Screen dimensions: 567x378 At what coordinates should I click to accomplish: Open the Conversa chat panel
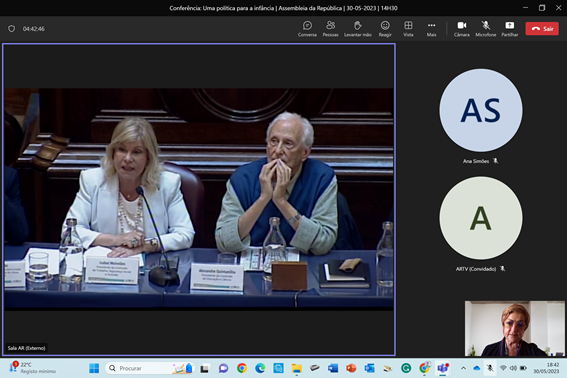pyautogui.click(x=307, y=29)
